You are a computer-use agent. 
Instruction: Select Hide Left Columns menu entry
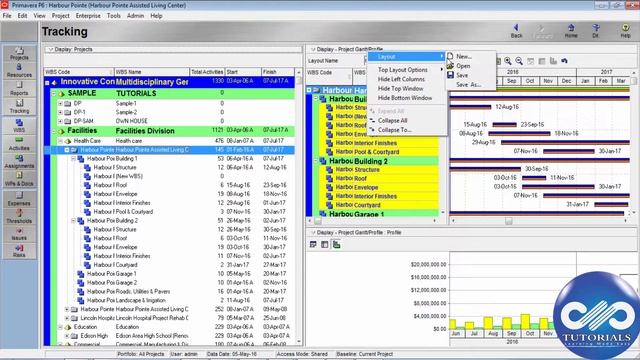click(407, 79)
